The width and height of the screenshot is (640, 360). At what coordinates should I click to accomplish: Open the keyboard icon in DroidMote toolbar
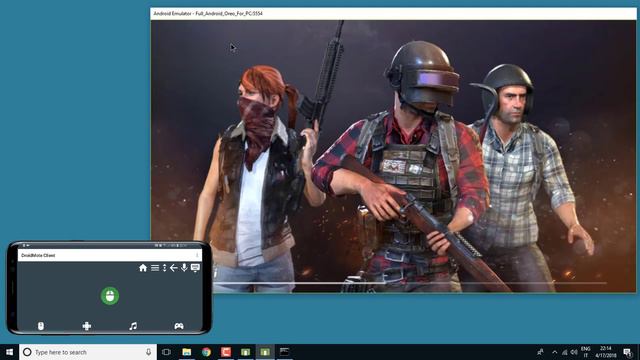(195, 268)
